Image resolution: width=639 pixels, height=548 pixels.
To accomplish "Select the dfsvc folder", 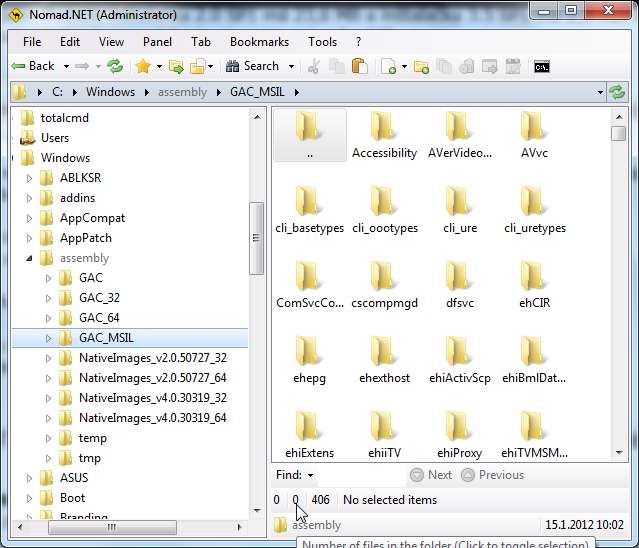I will 459,285.
